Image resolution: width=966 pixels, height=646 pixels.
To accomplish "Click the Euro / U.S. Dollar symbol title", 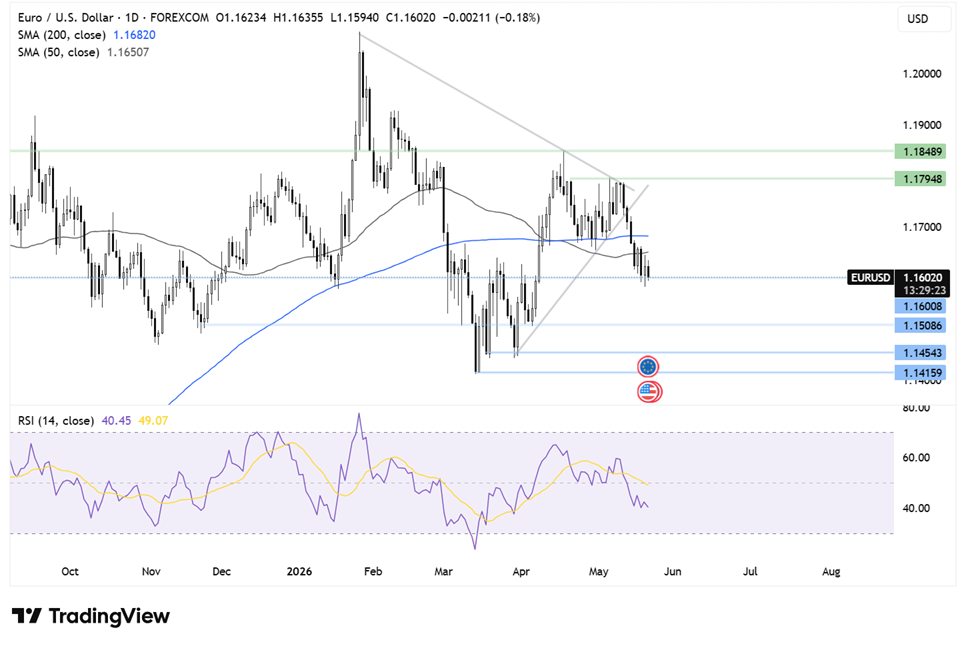I will 65,17.
